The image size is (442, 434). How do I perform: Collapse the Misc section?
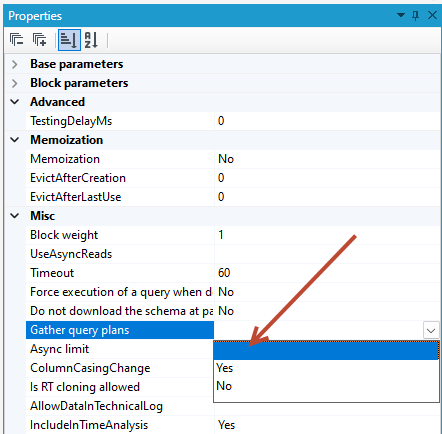click(x=15, y=216)
